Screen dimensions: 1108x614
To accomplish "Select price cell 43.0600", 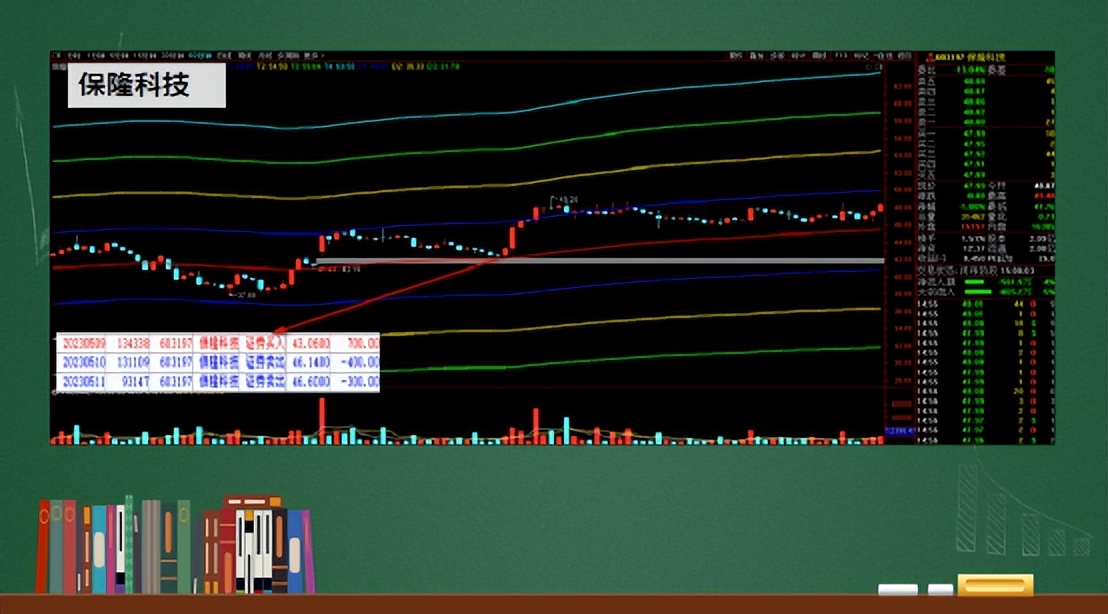I will [x=311, y=343].
